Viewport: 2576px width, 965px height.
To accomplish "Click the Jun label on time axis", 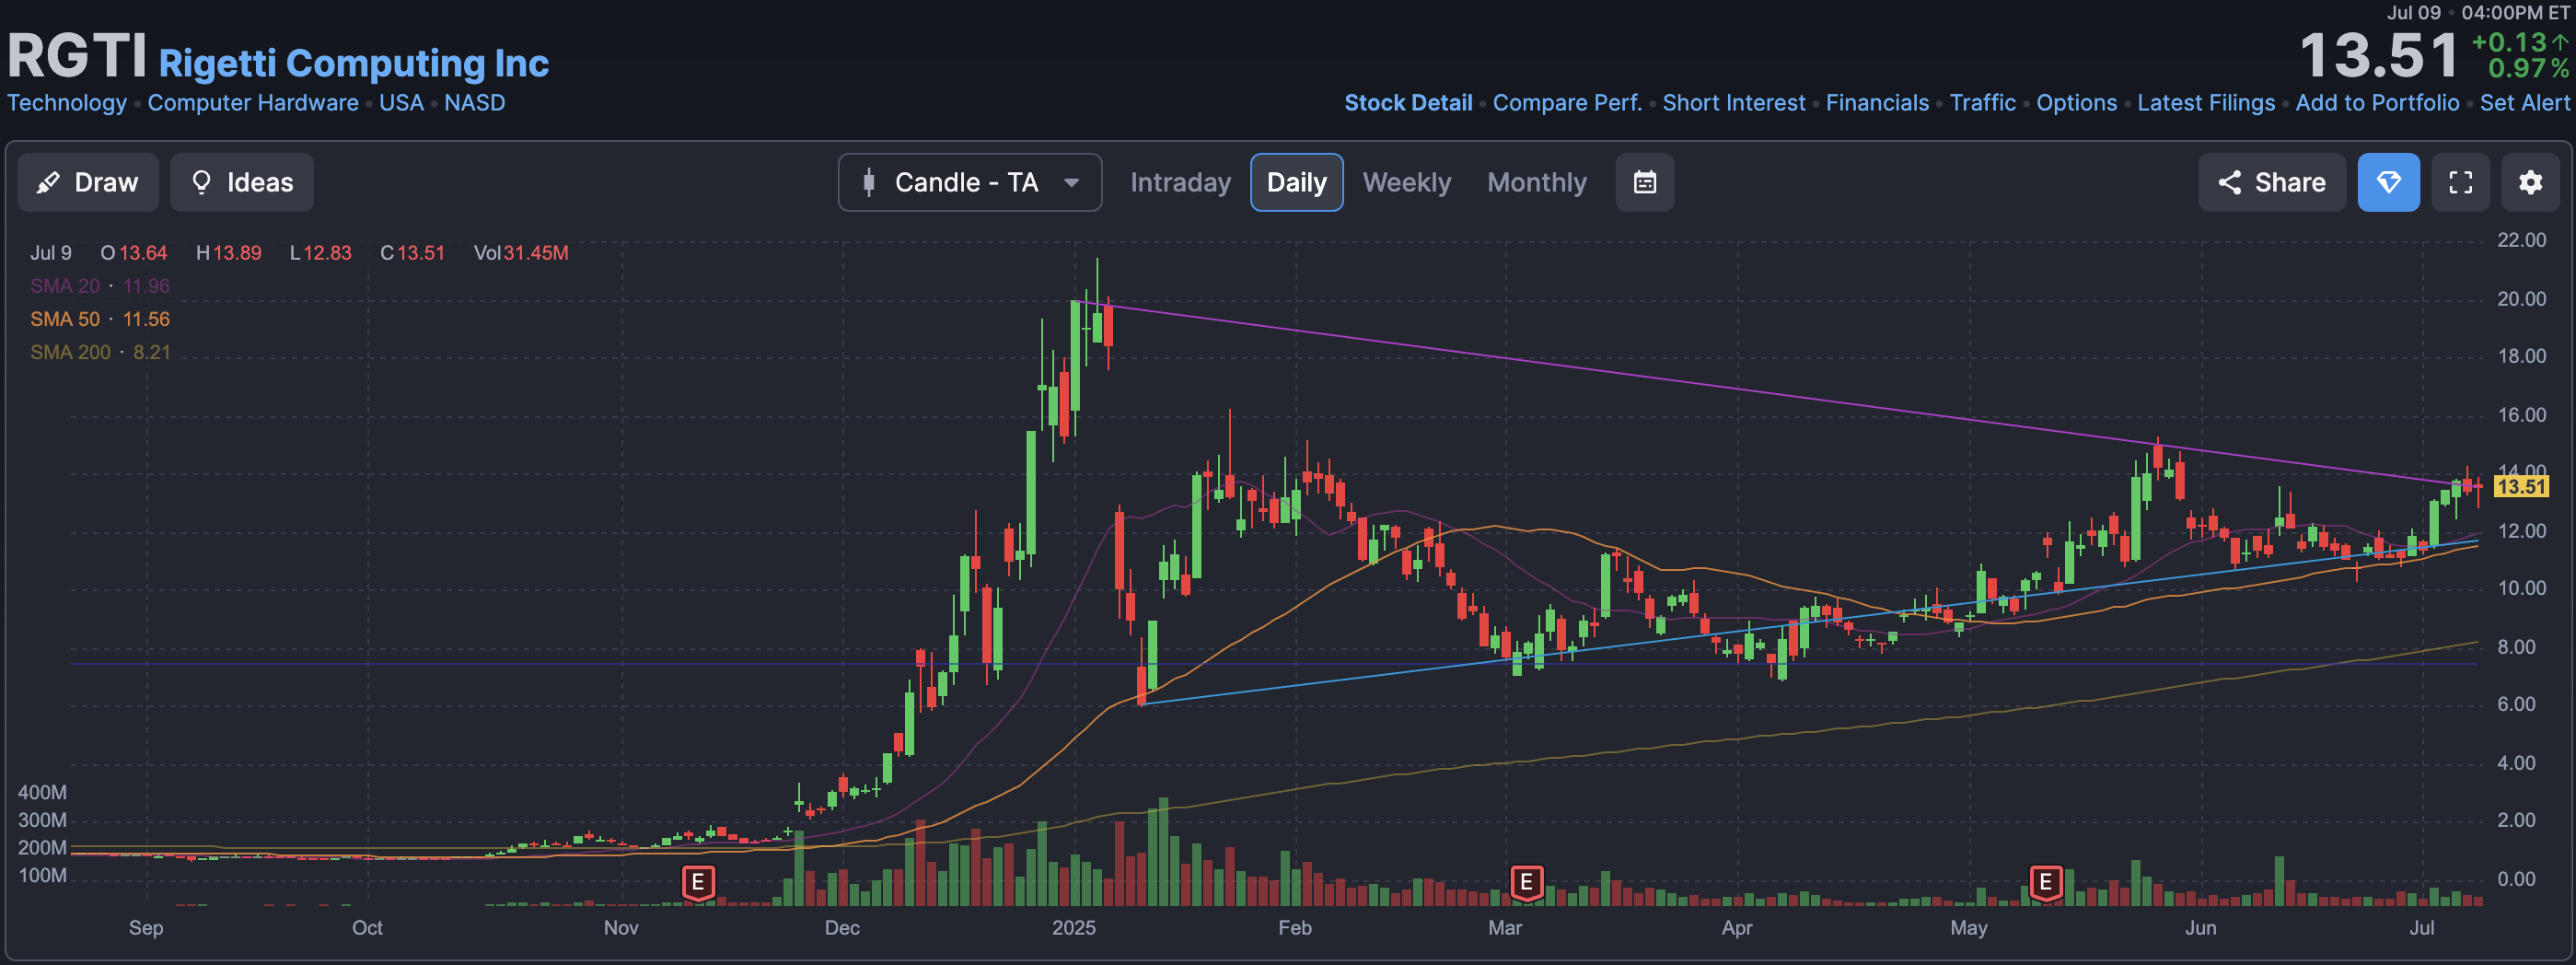I will click(x=2200, y=928).
